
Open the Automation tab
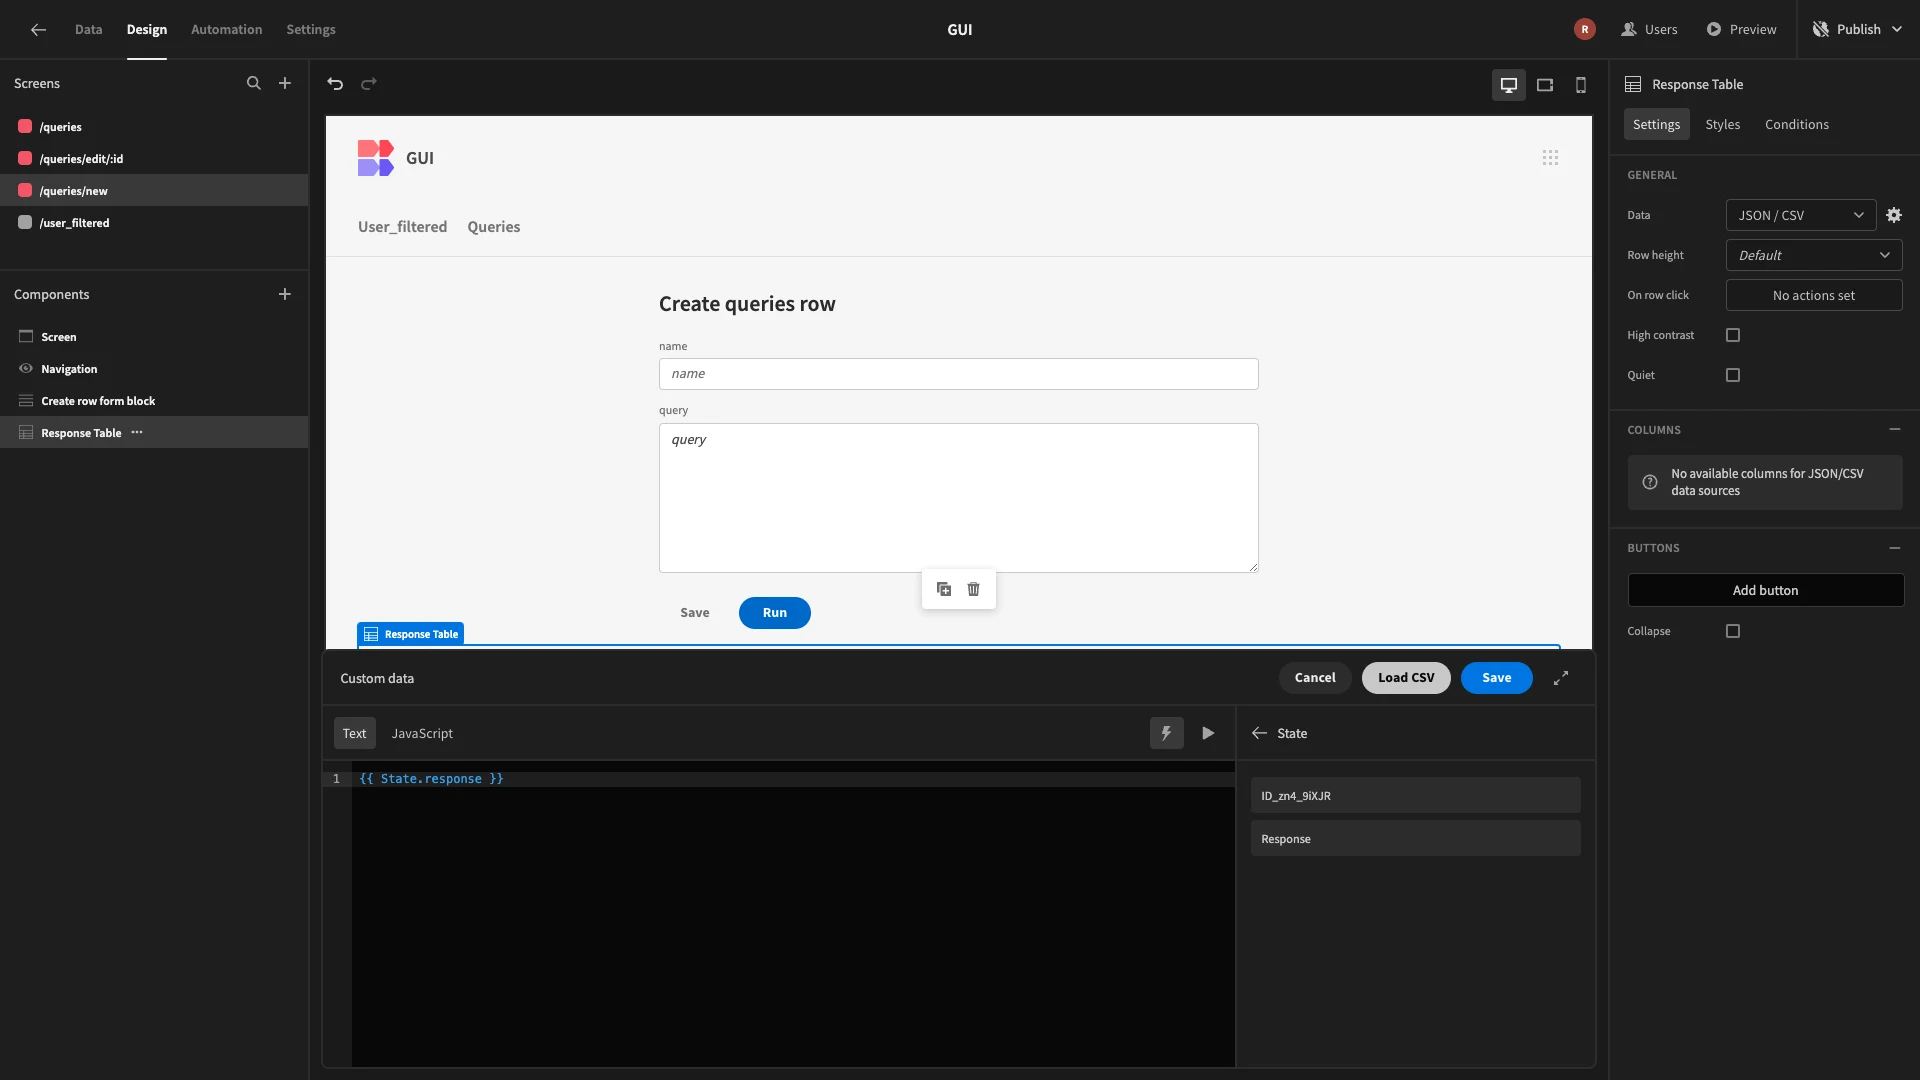[x=226, y=29]
